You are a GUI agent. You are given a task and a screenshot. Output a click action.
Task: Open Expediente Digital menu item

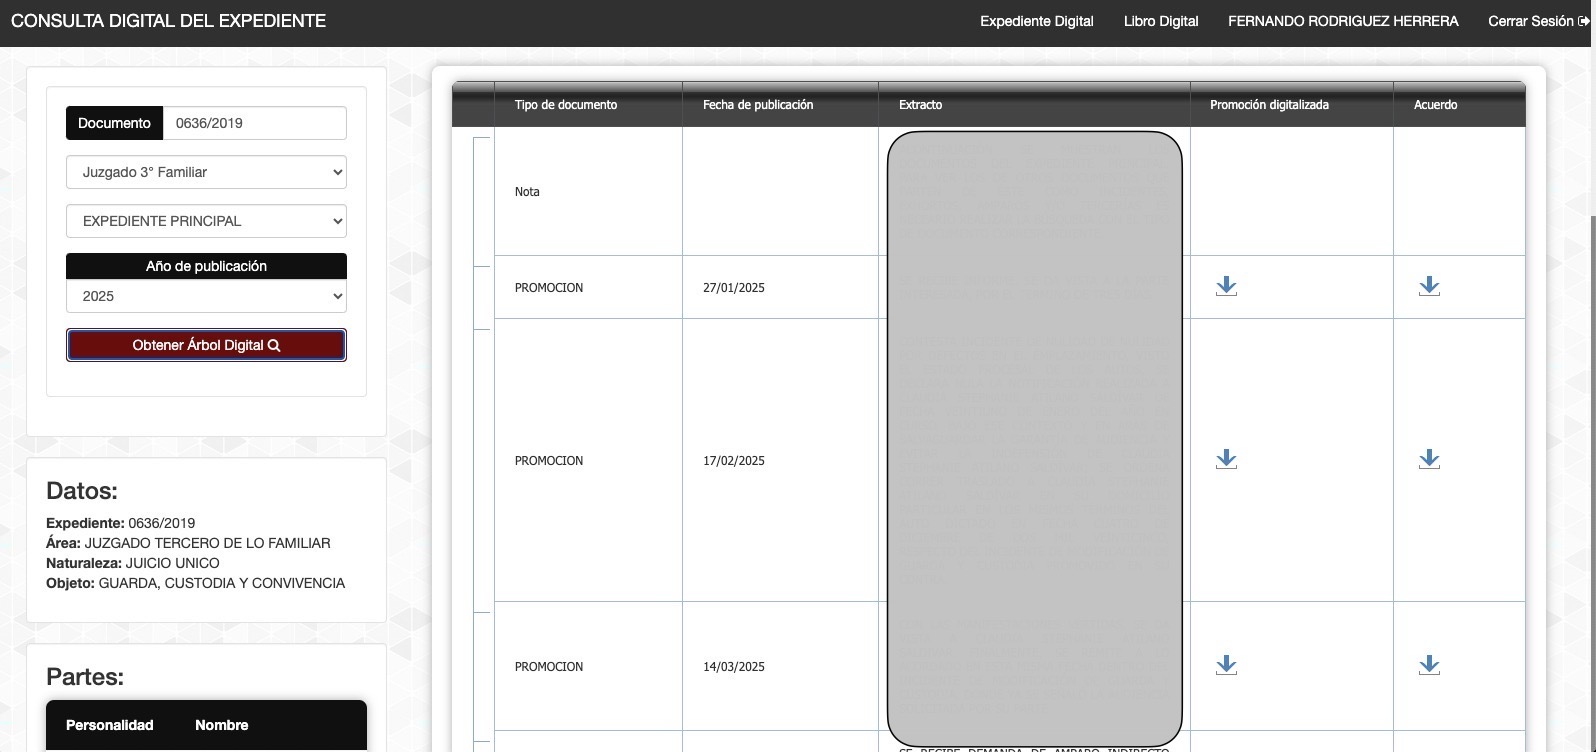click(x=1036, y=21)
